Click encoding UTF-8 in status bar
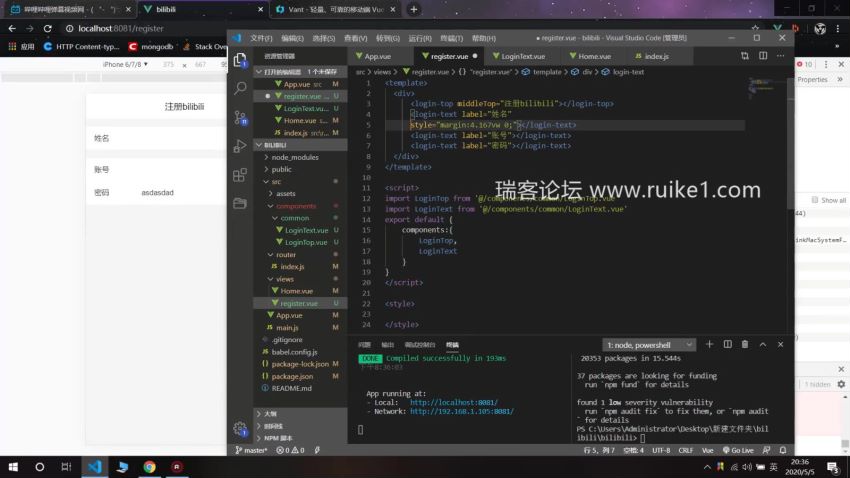 point(661,450)
